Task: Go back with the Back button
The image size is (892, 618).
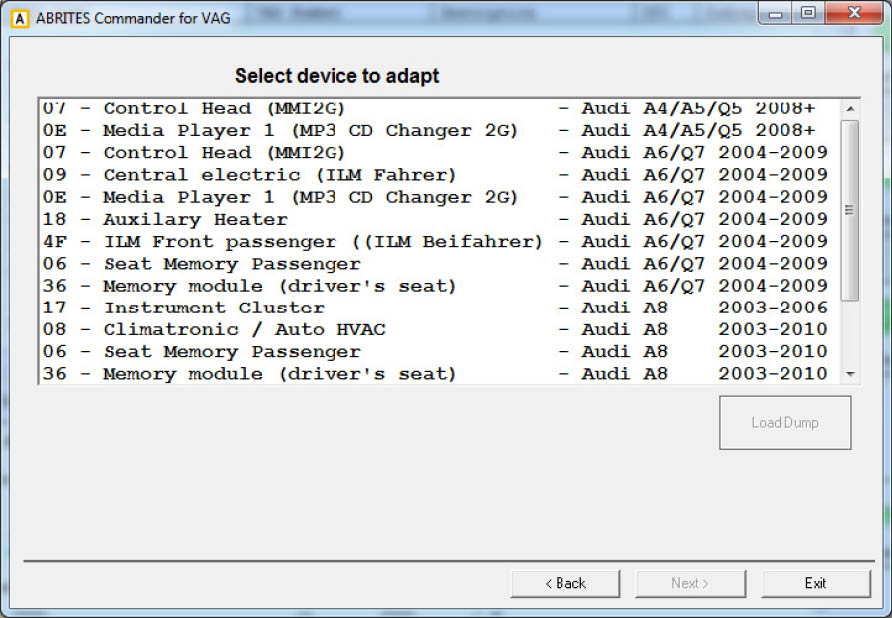Action: tap(565, 583)
